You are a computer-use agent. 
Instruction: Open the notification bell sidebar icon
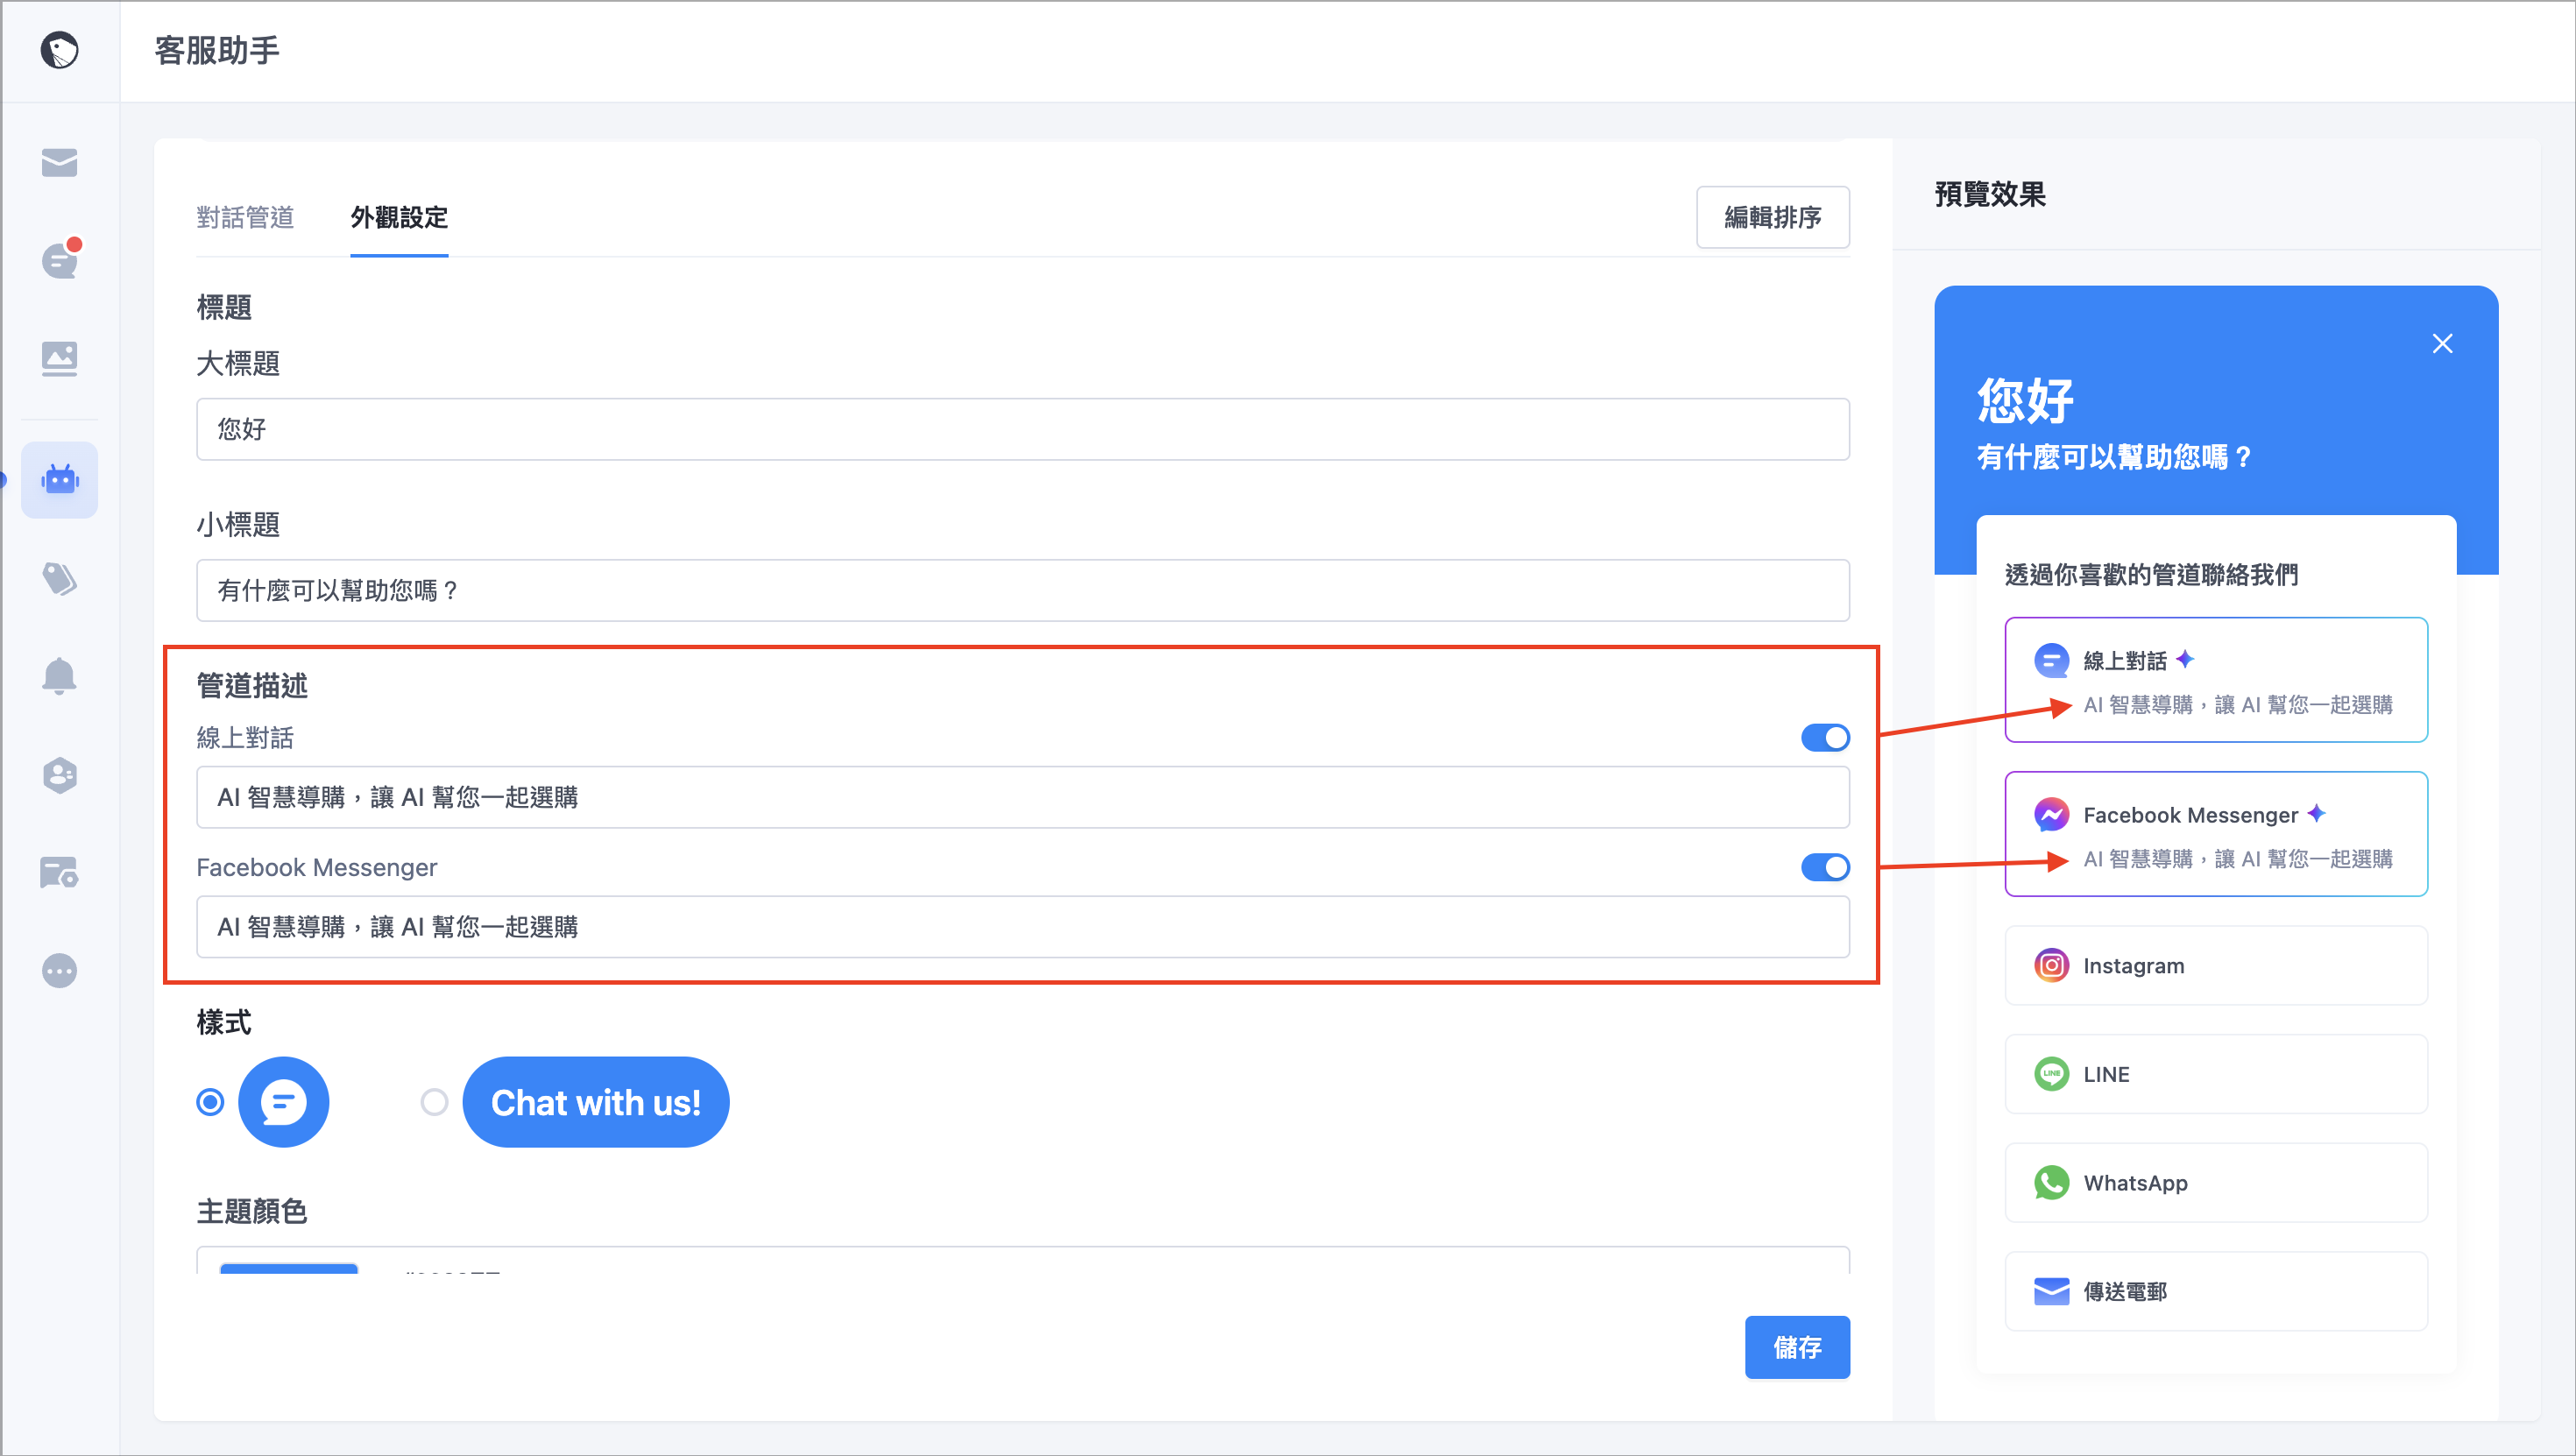click(59, 675)
